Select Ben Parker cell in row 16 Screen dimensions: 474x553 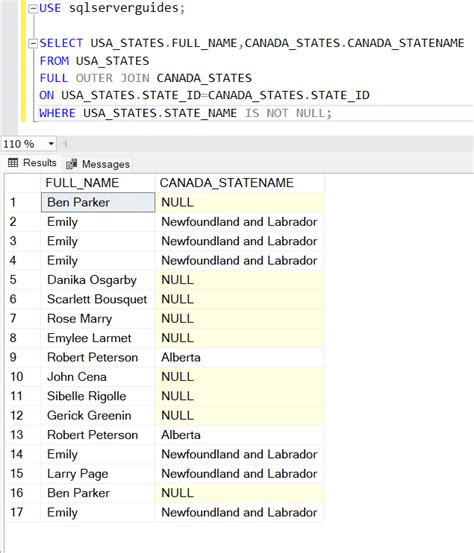pyautogui.click(x=98, y=493)
